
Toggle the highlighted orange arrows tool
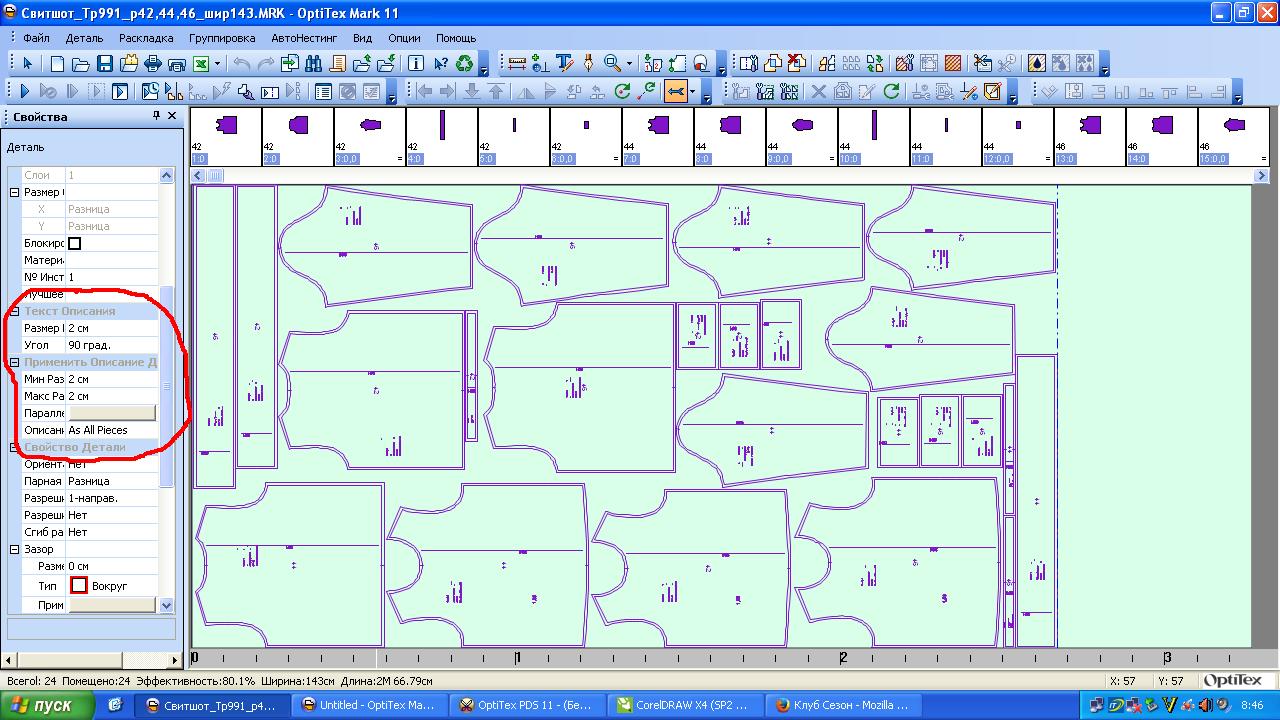(x=675, y=92)
